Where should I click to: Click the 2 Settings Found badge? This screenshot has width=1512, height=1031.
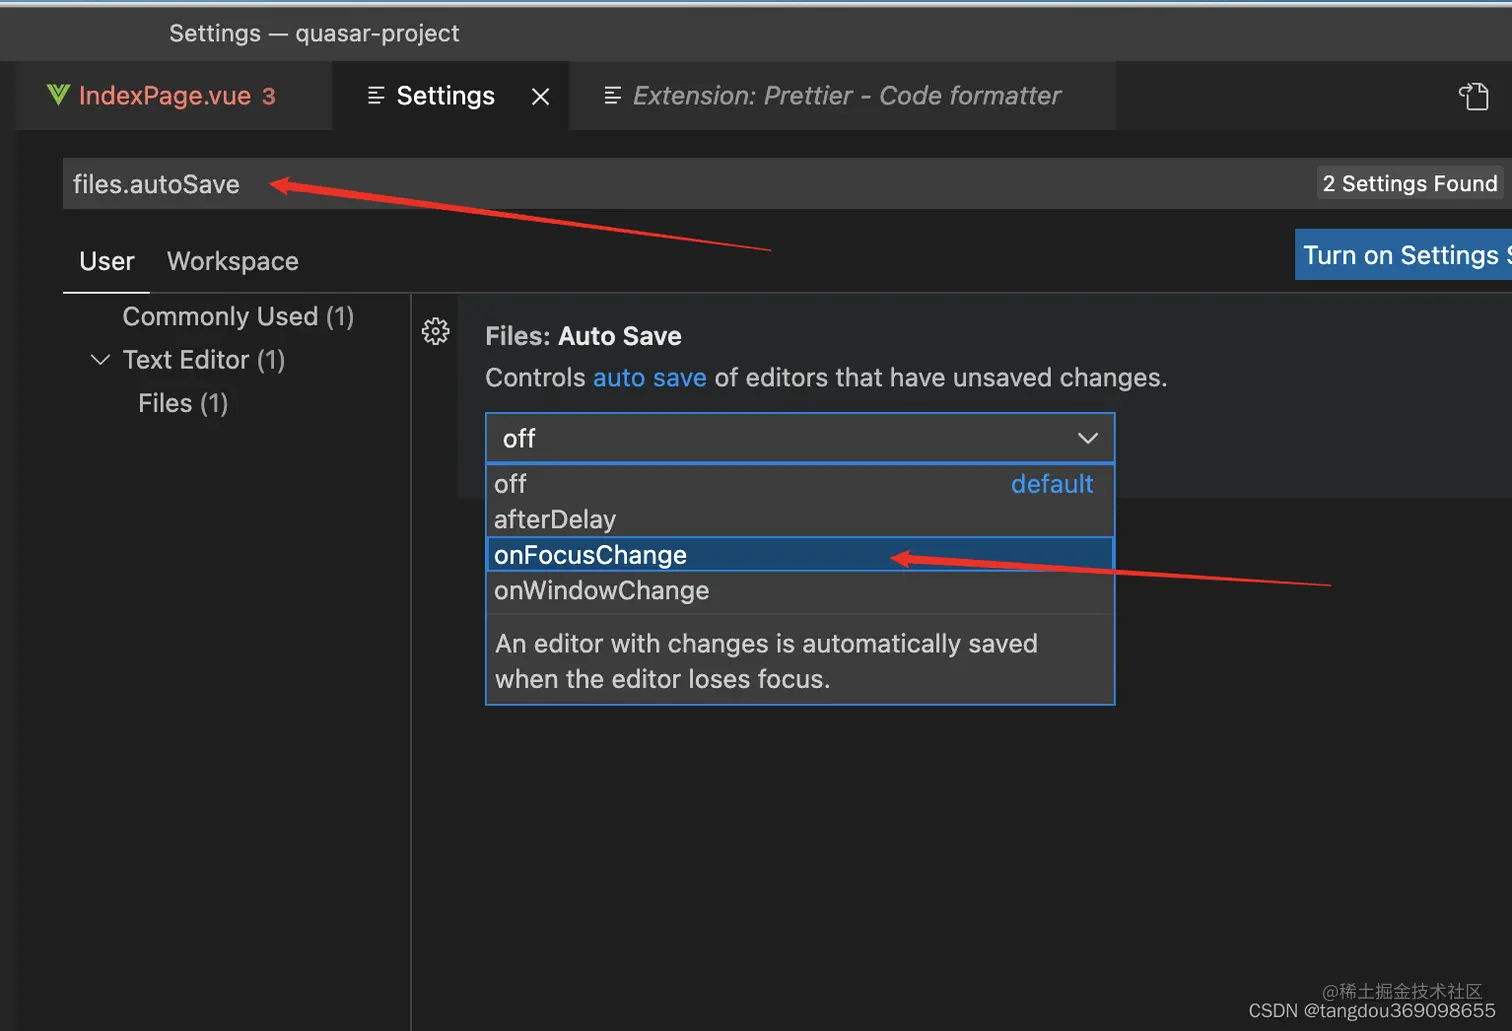point(1410,184)
